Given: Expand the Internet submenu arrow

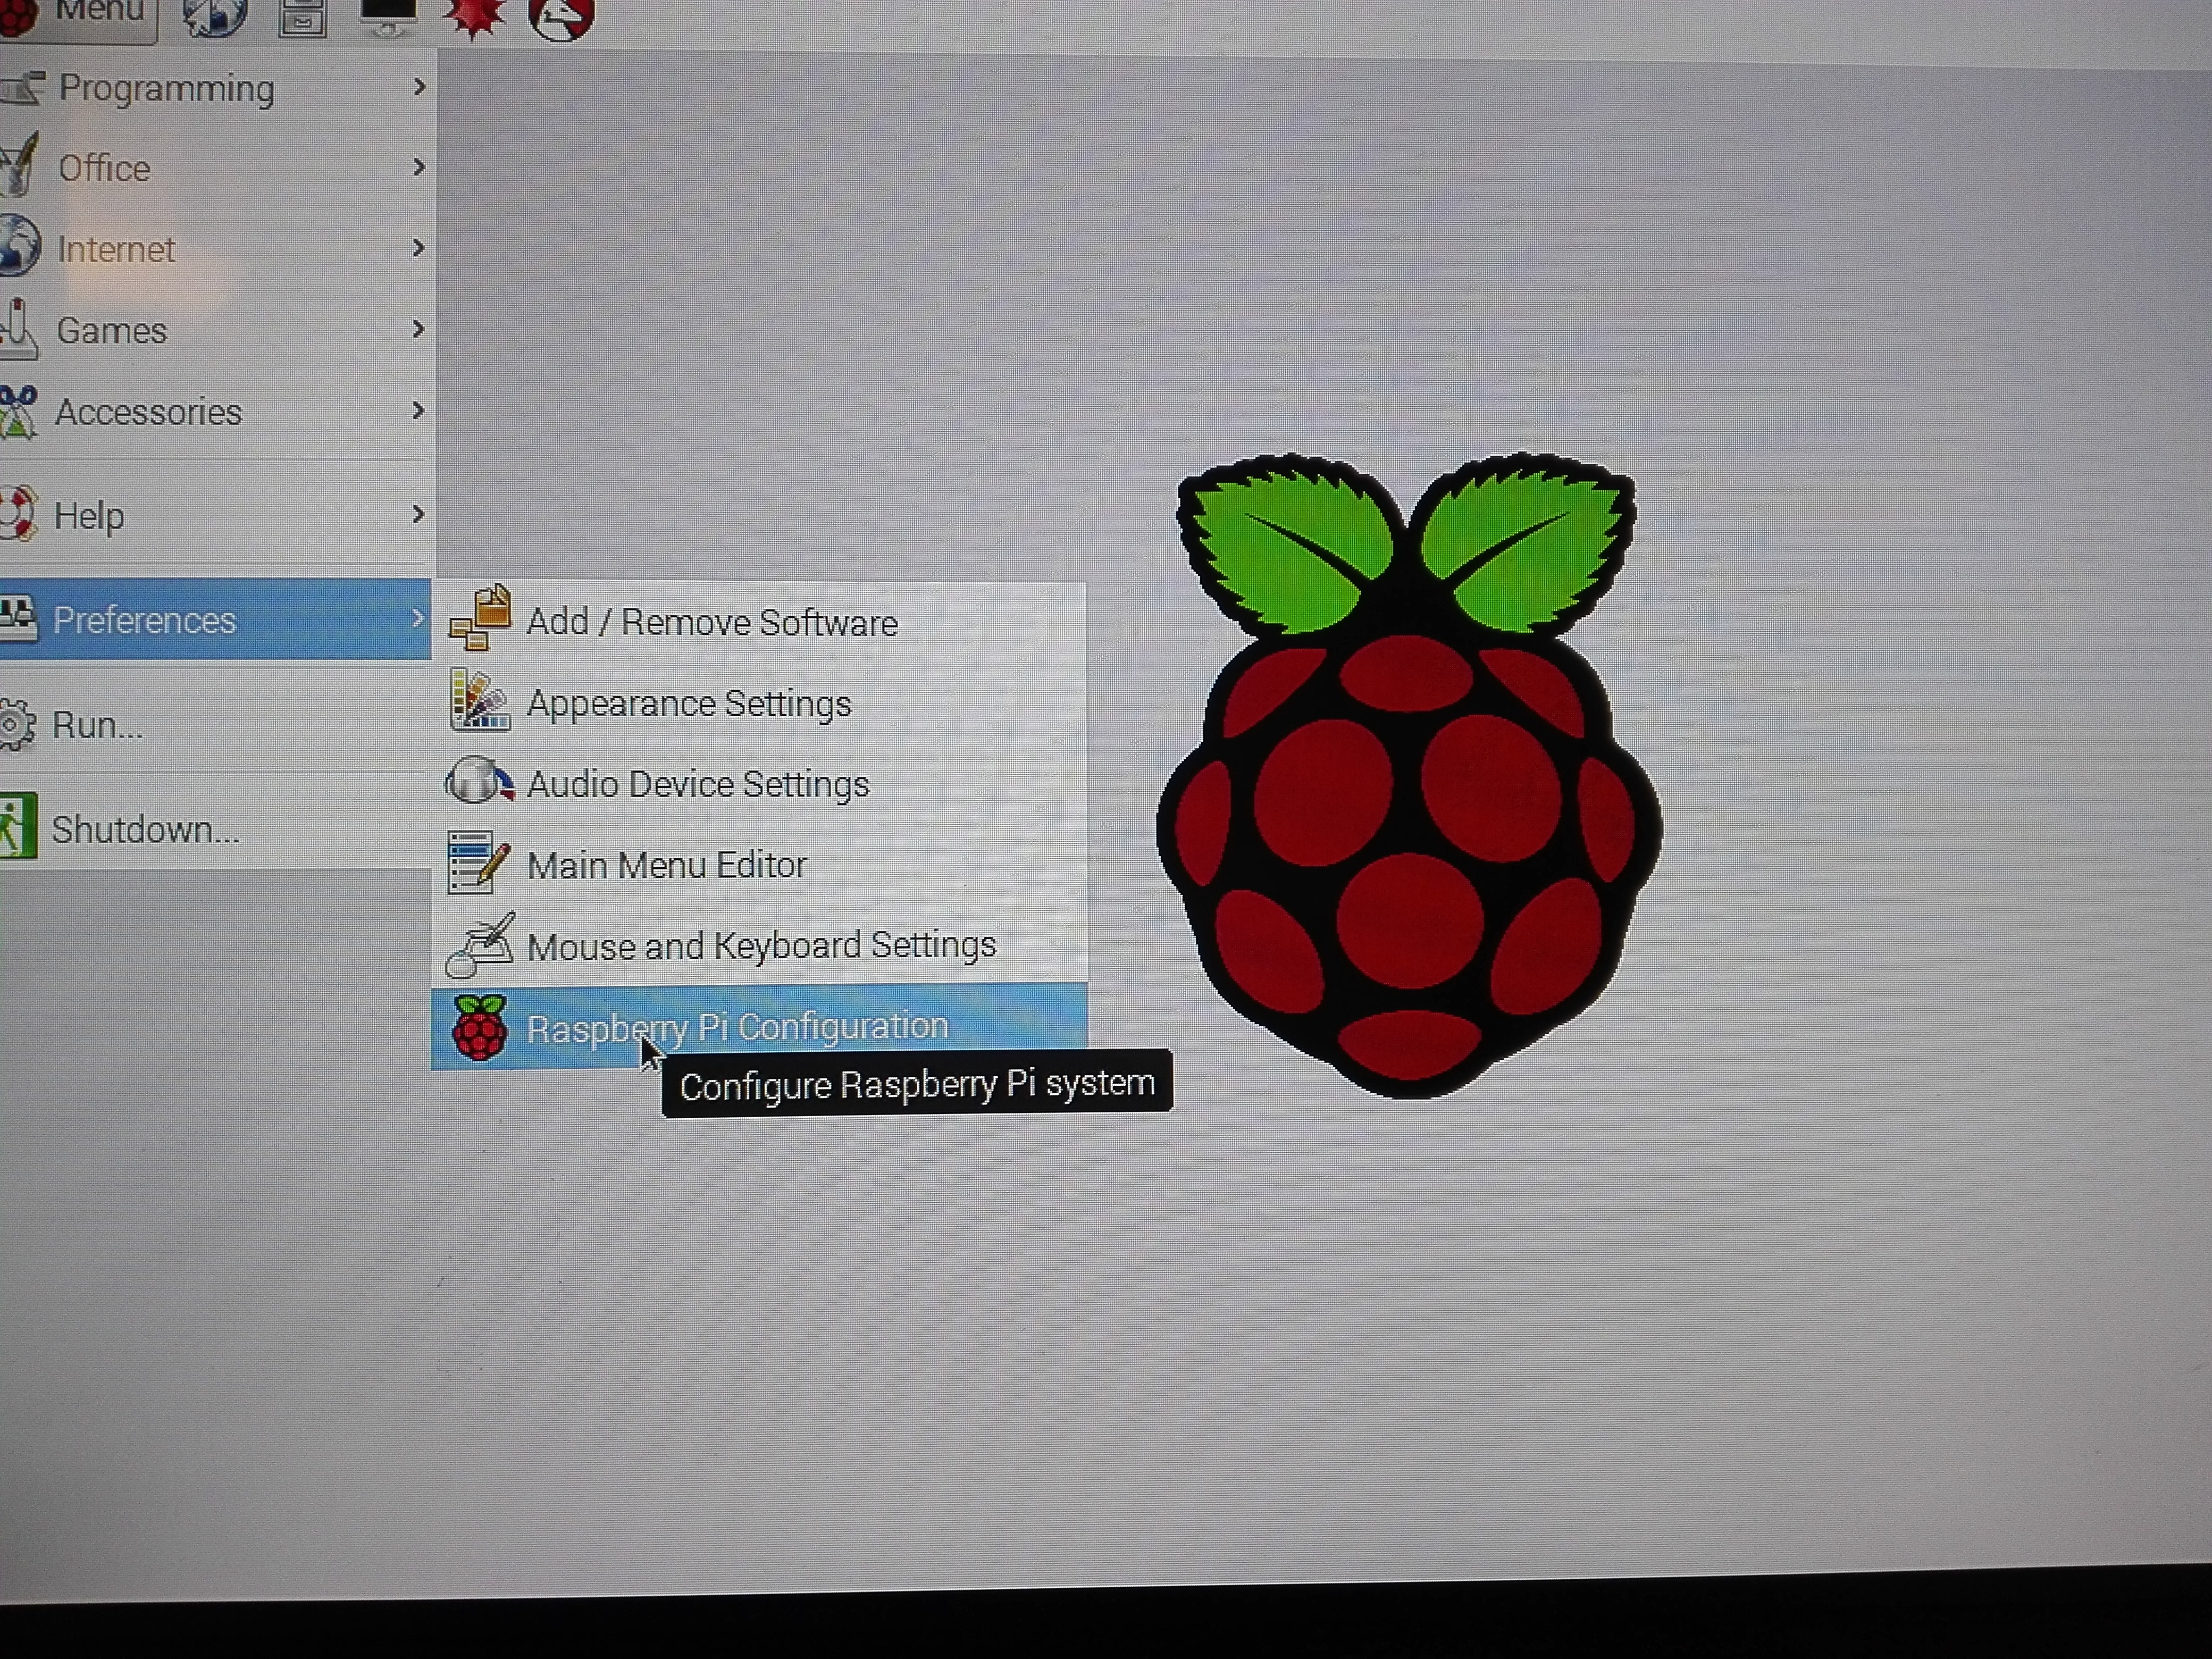Looking at the screenshot, I should point(419,247).
